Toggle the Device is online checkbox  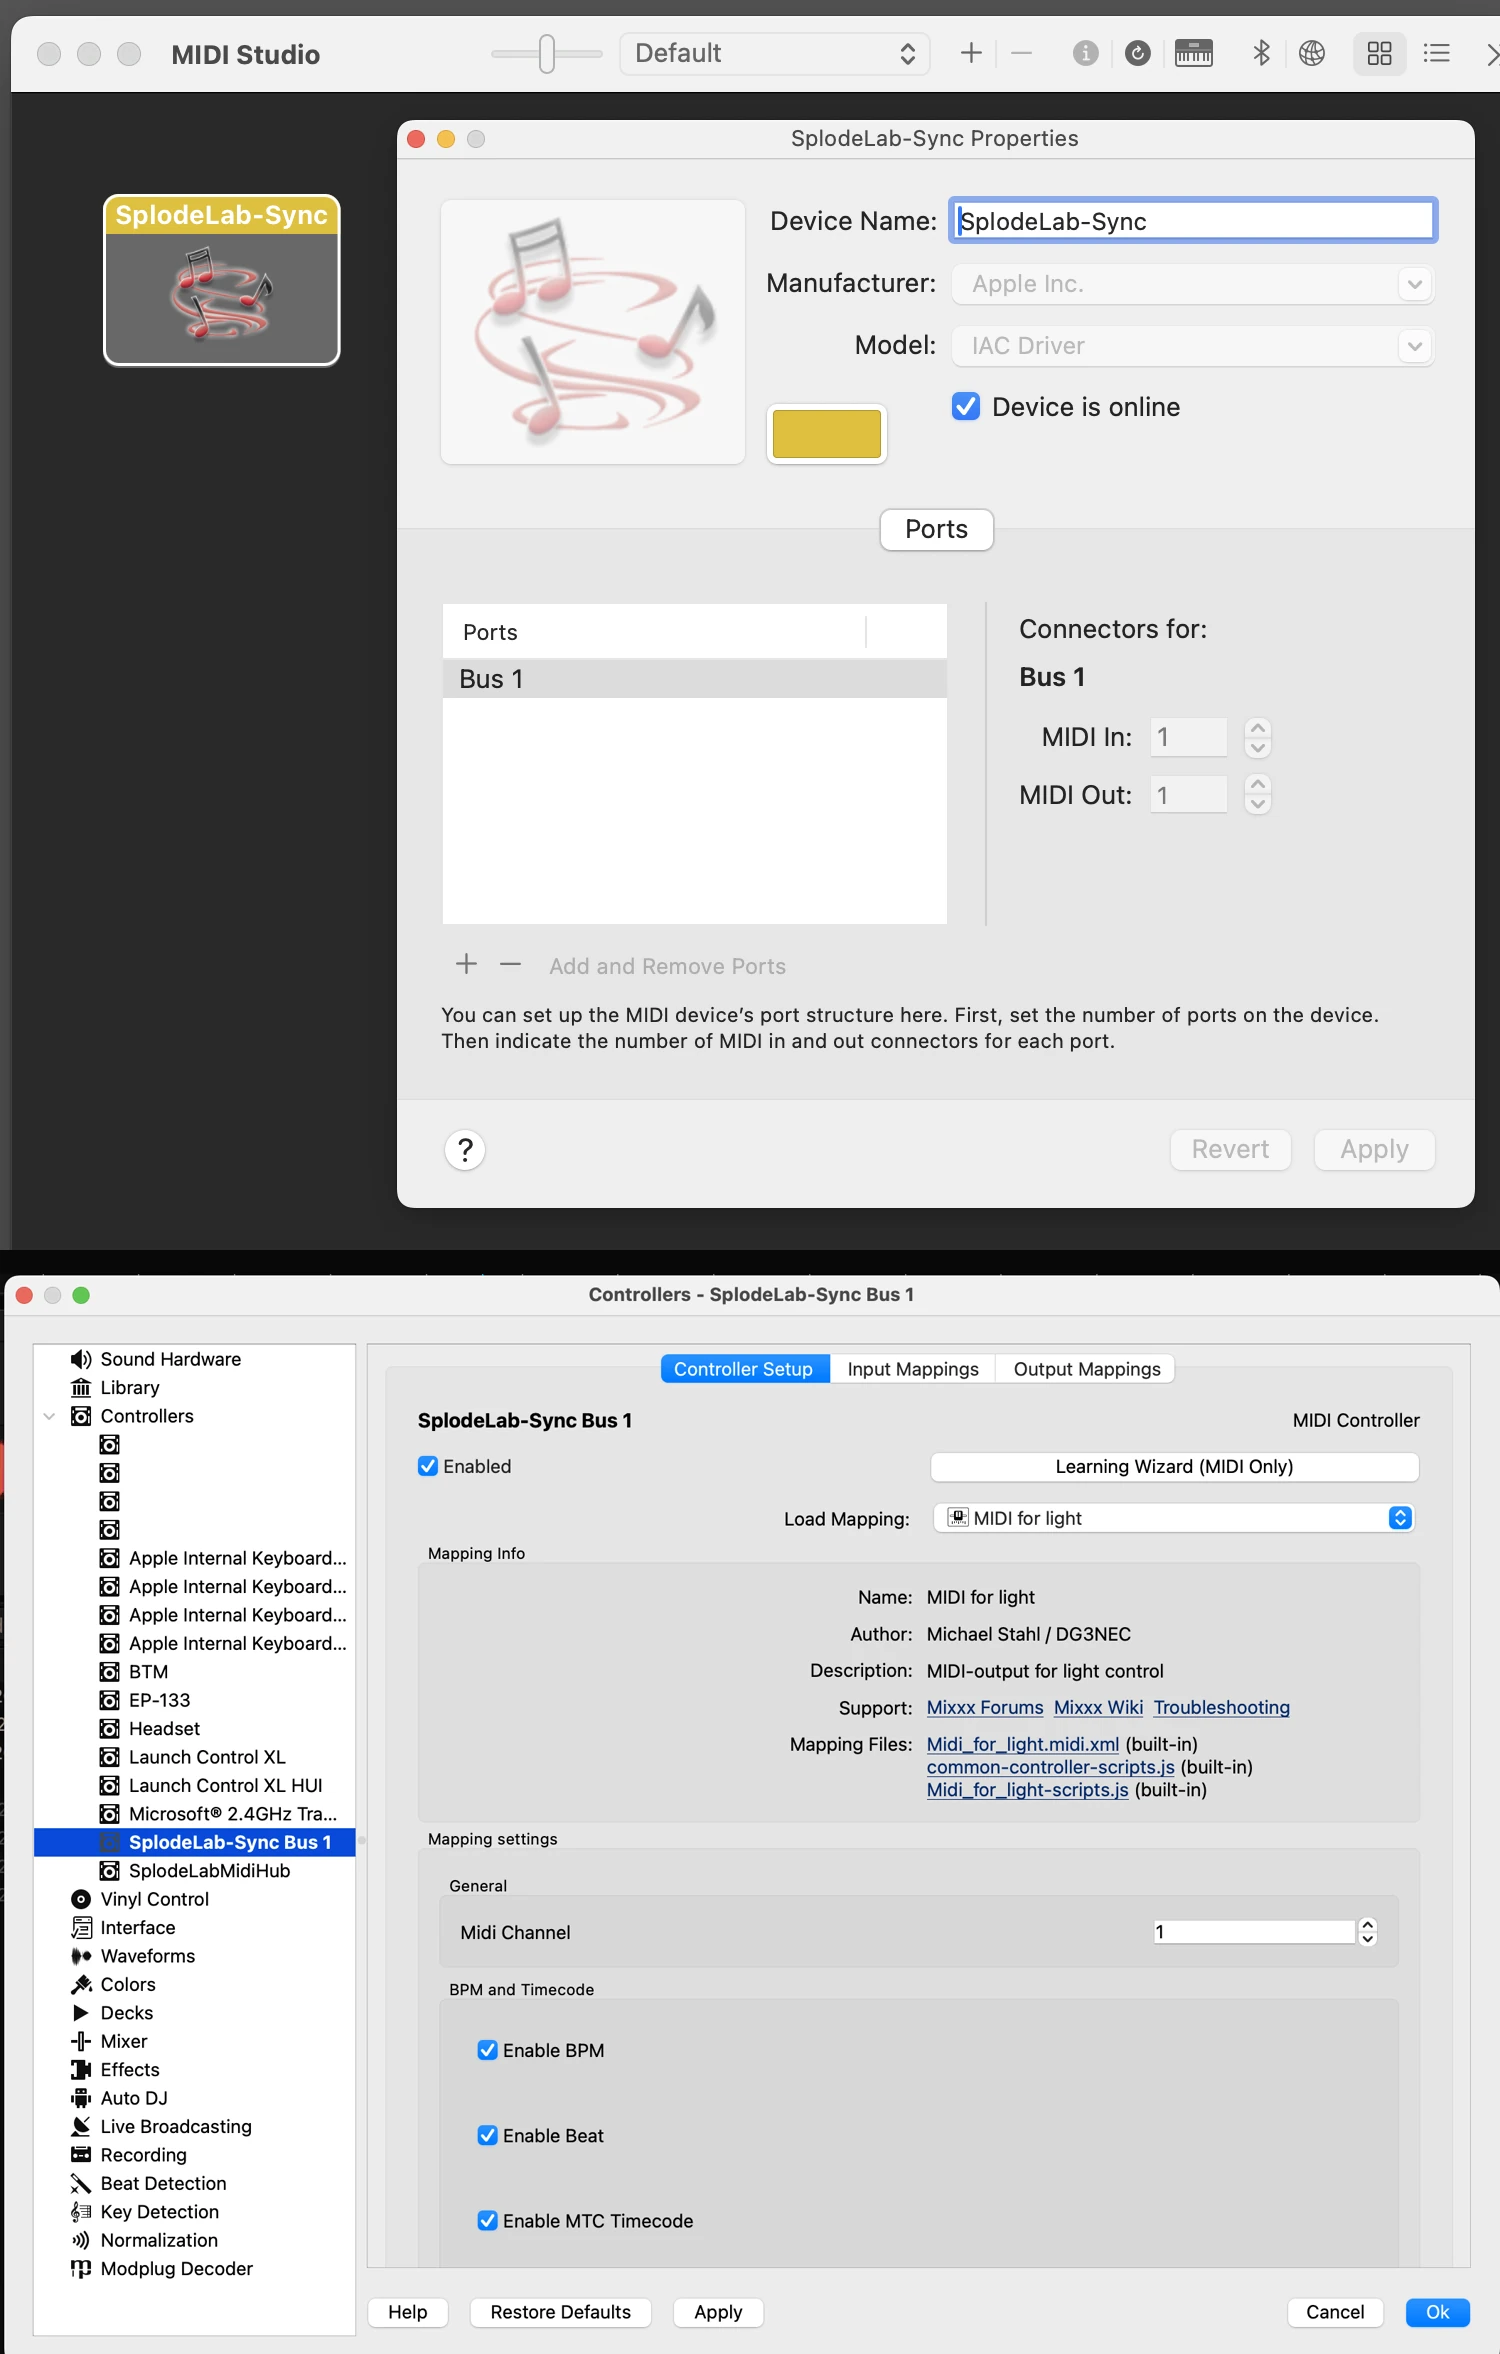[966, 406]
